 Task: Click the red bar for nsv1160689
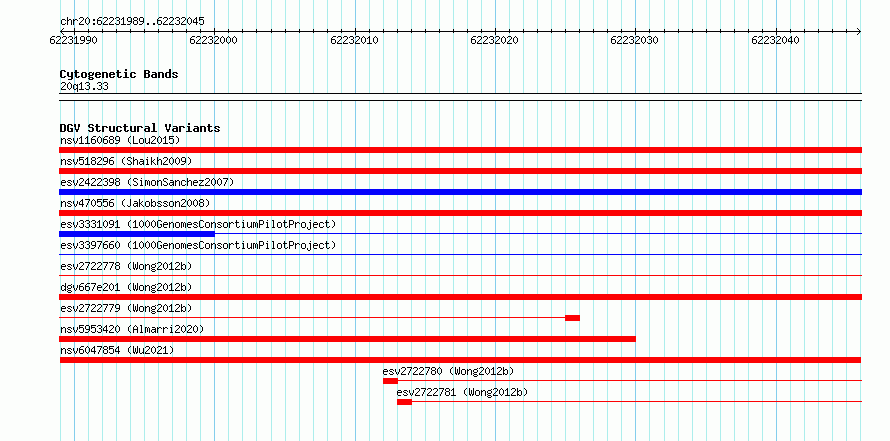click(460, 150)
